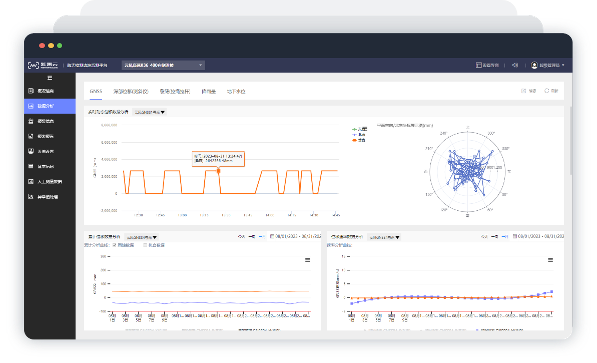Switch to the tab right after GNSS
Screen dimensions: 597x363
coord(131,91)
